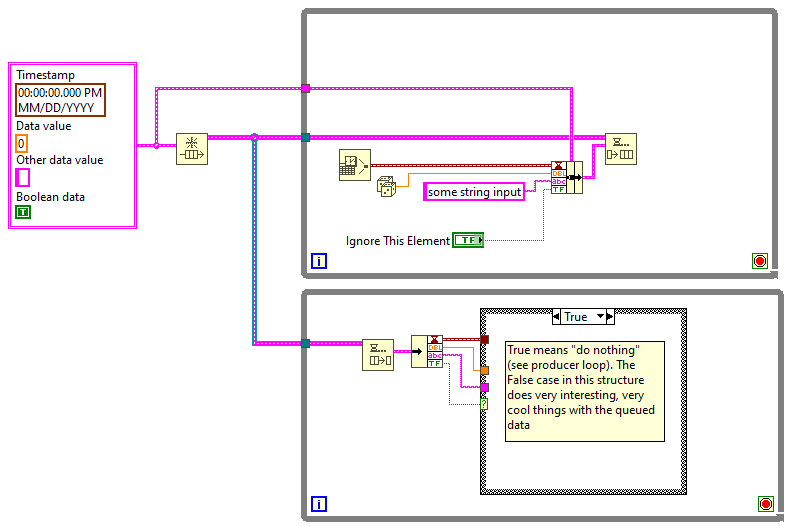Toggle the Ignore This Element boolean terminal
The height and width of the screenshot is (526, 793).
click(468, 240)
